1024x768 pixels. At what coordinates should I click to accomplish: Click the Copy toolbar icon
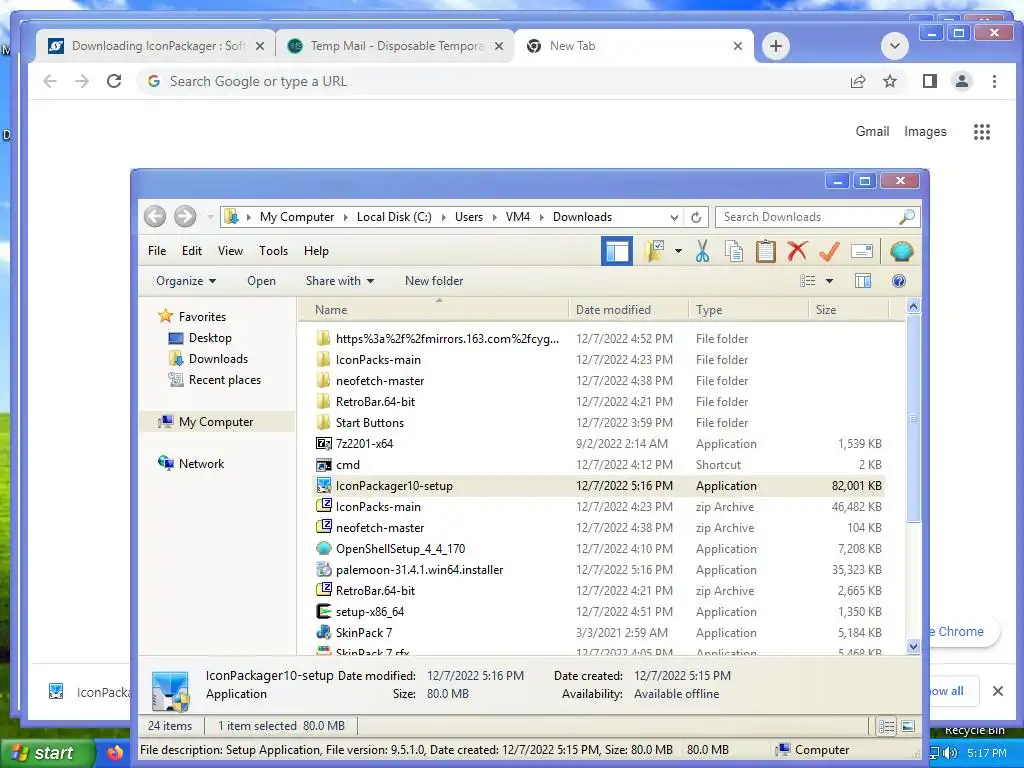tap(734, 251)
